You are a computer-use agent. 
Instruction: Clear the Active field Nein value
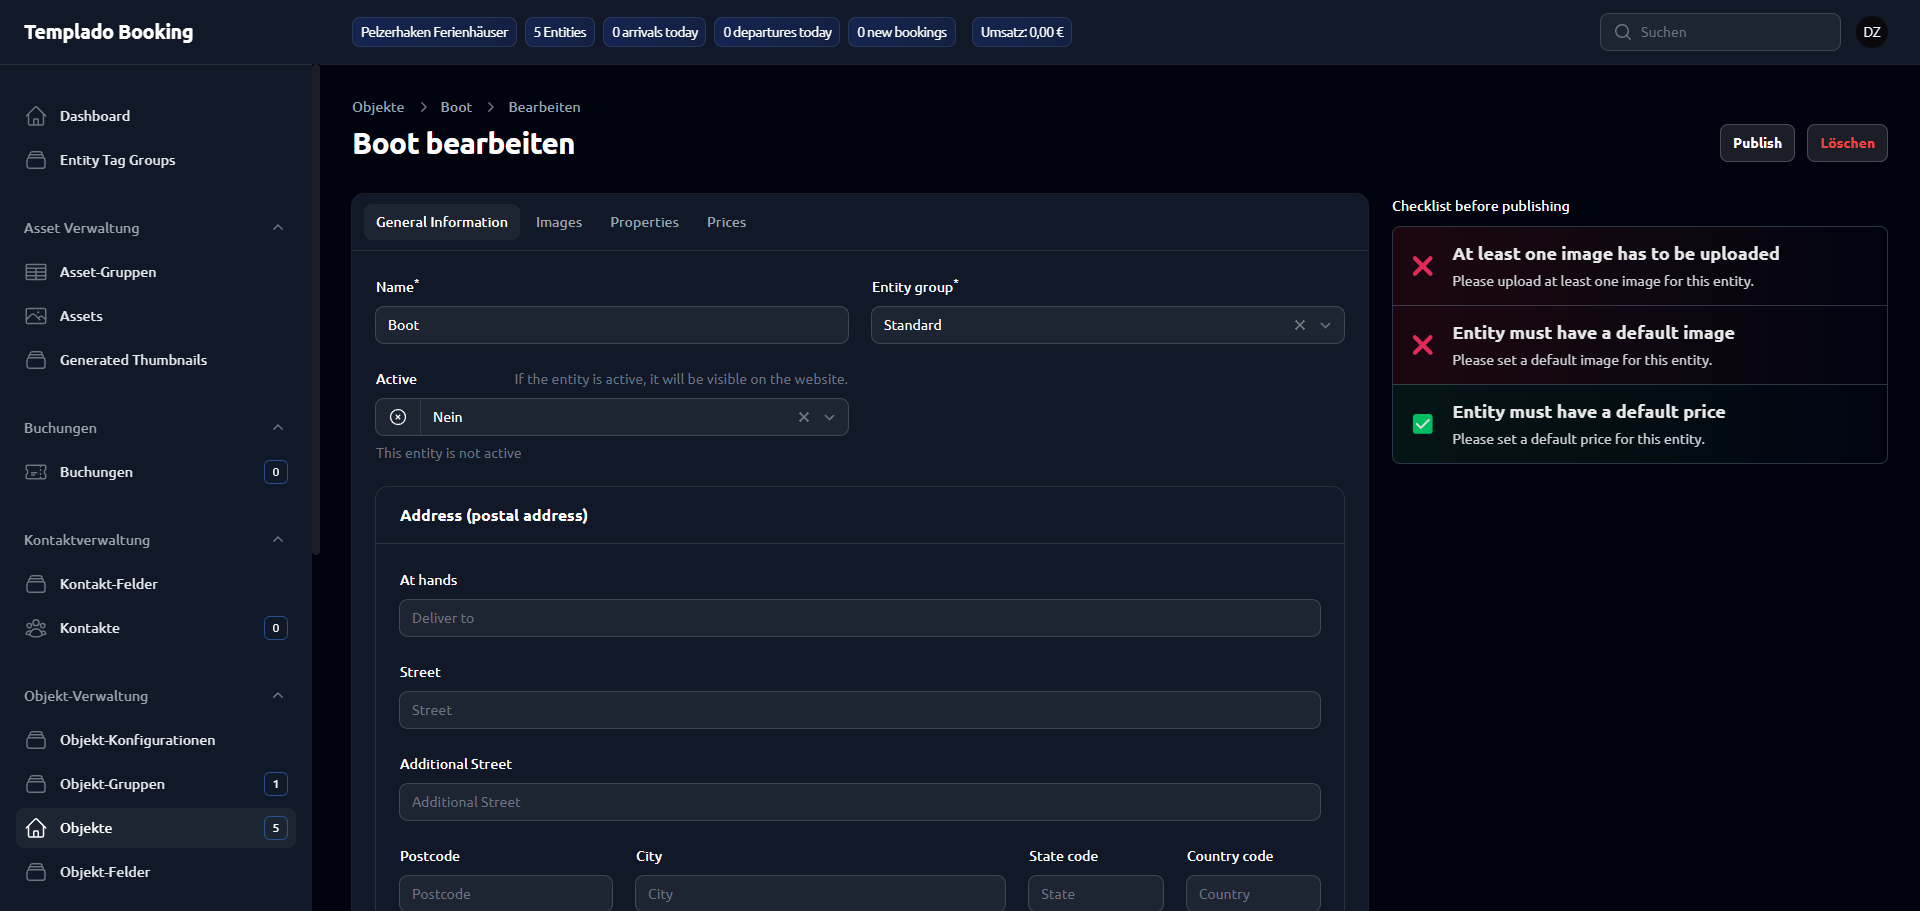click(x=803, y=417)
